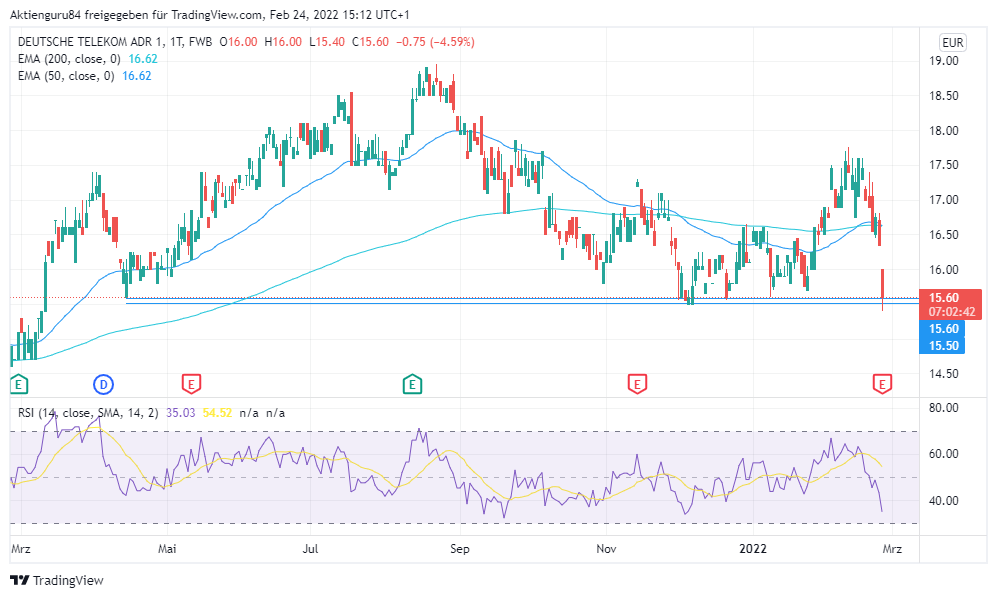Click the low price L15.40
Viewport: 997px width, 598px height.
pos(327,42)
